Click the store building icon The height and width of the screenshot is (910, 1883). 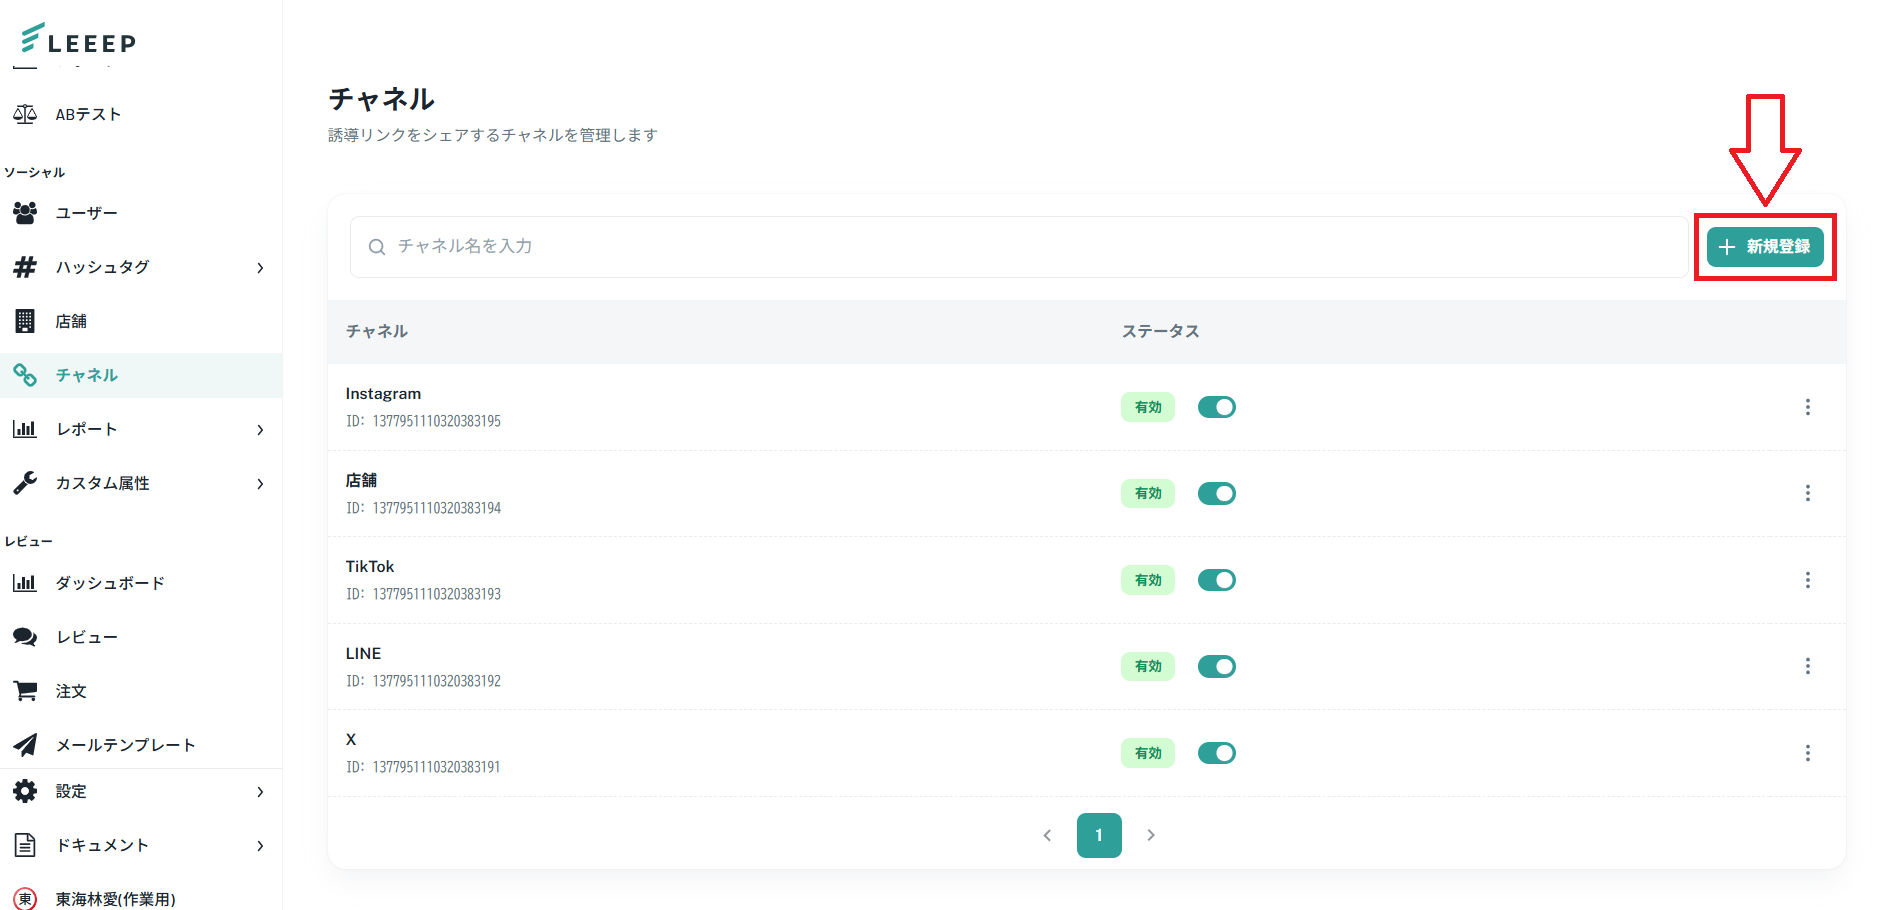[x=25, y=321]
